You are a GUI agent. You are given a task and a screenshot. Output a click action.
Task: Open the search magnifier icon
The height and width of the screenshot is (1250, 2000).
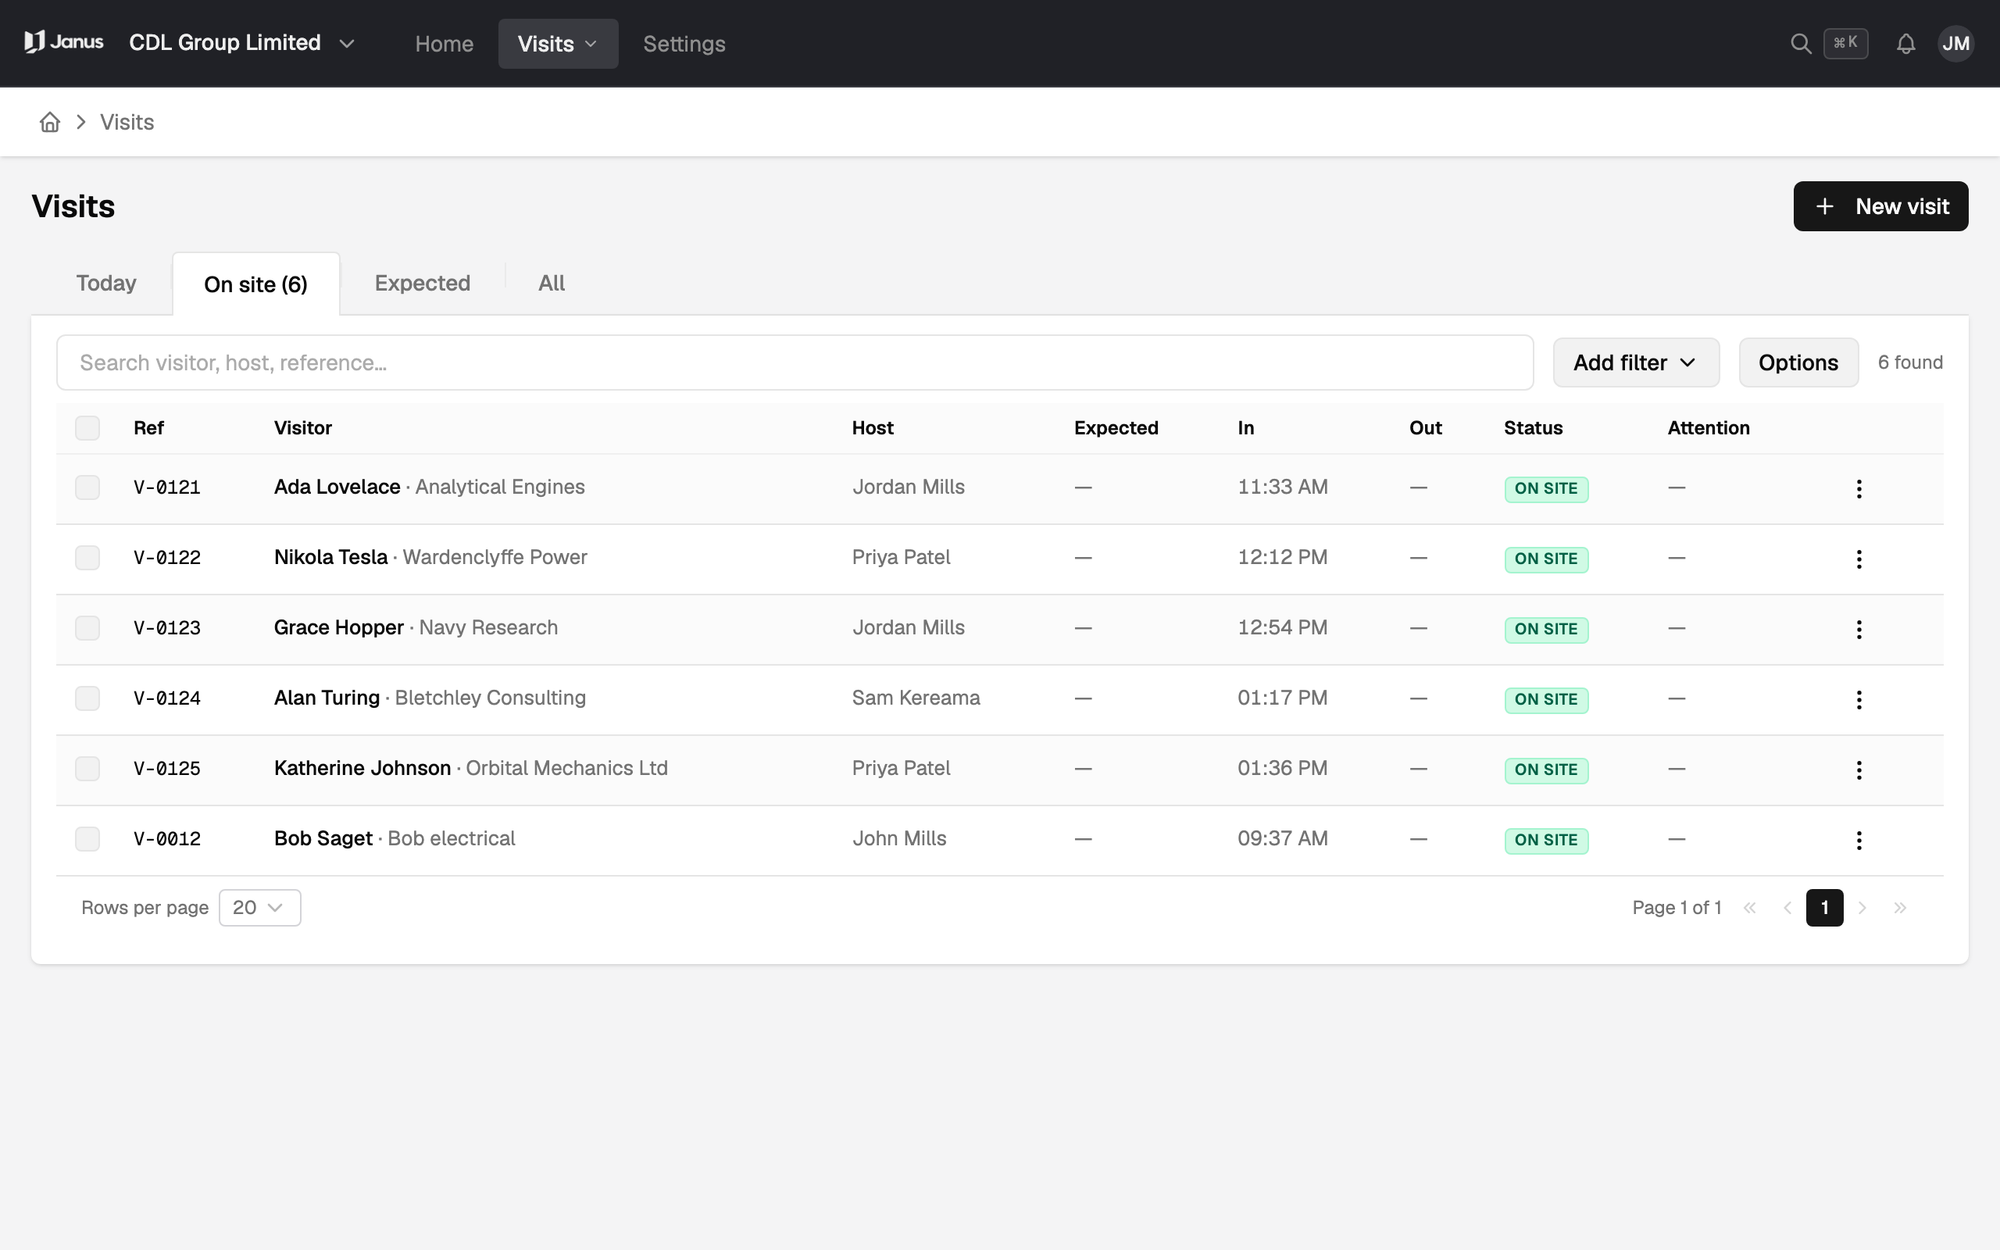click(x=1800, y=43)
